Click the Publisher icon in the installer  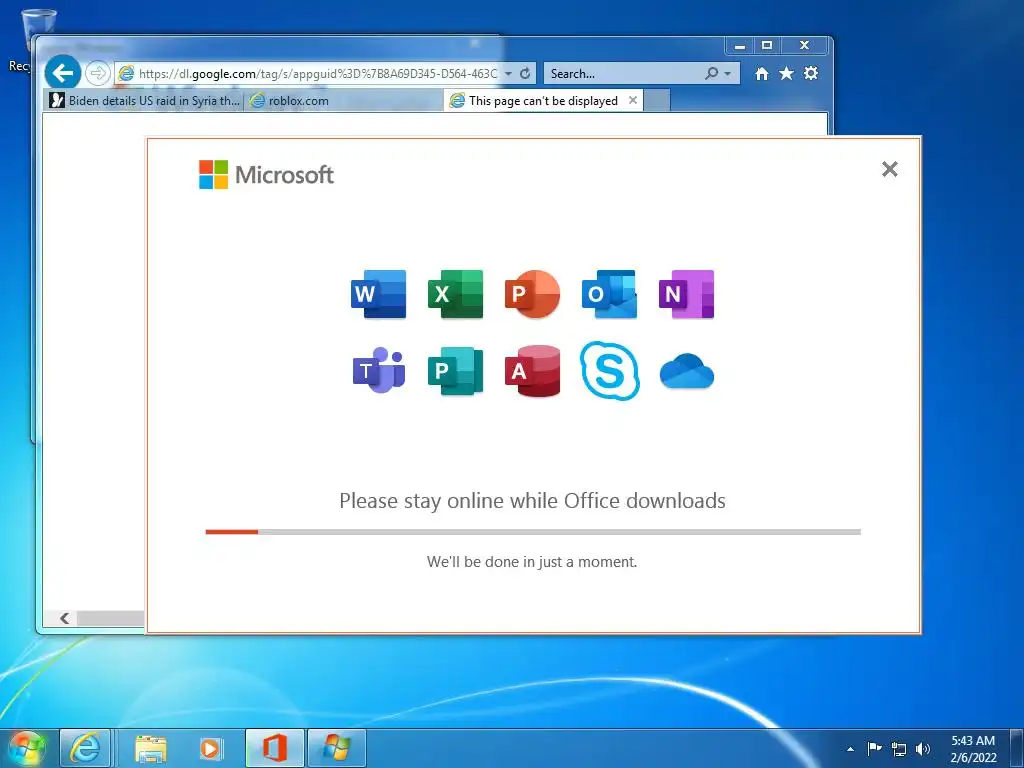(455, 370)
